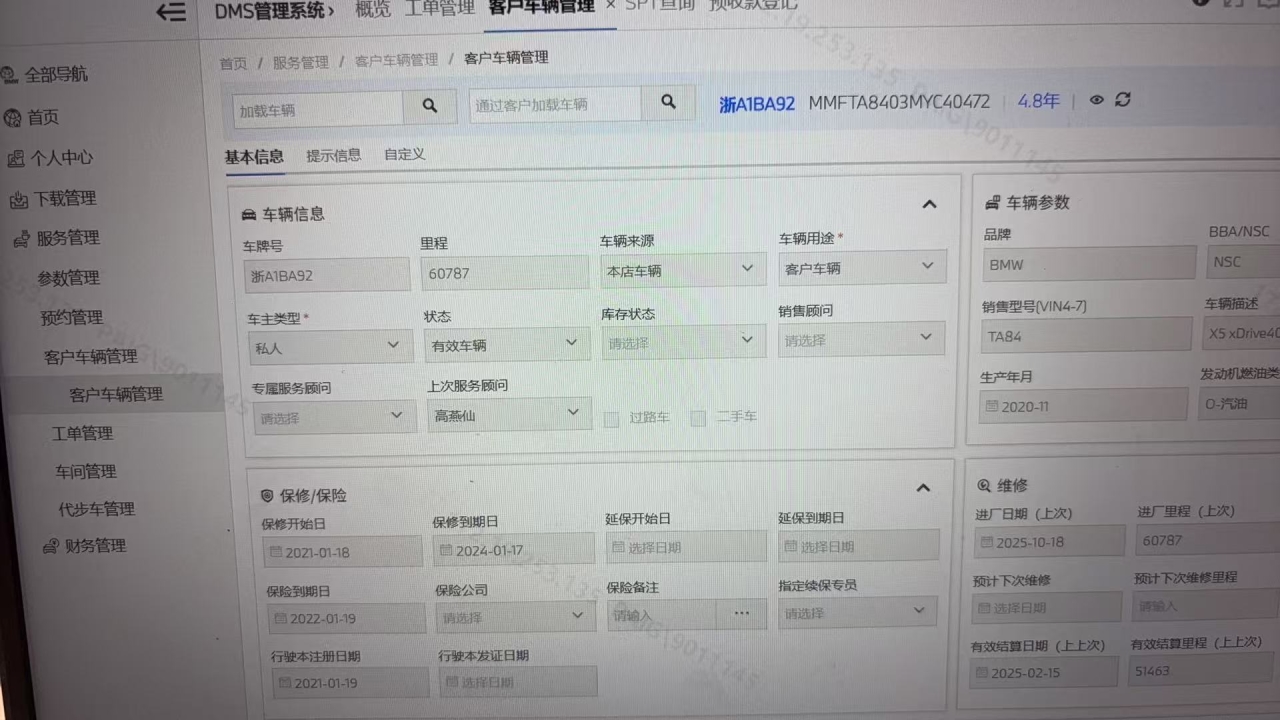This screenshot has width=1280, height=720.
Task: Click the refresh icon next to 4.8年
Action: pos(1123,99)
